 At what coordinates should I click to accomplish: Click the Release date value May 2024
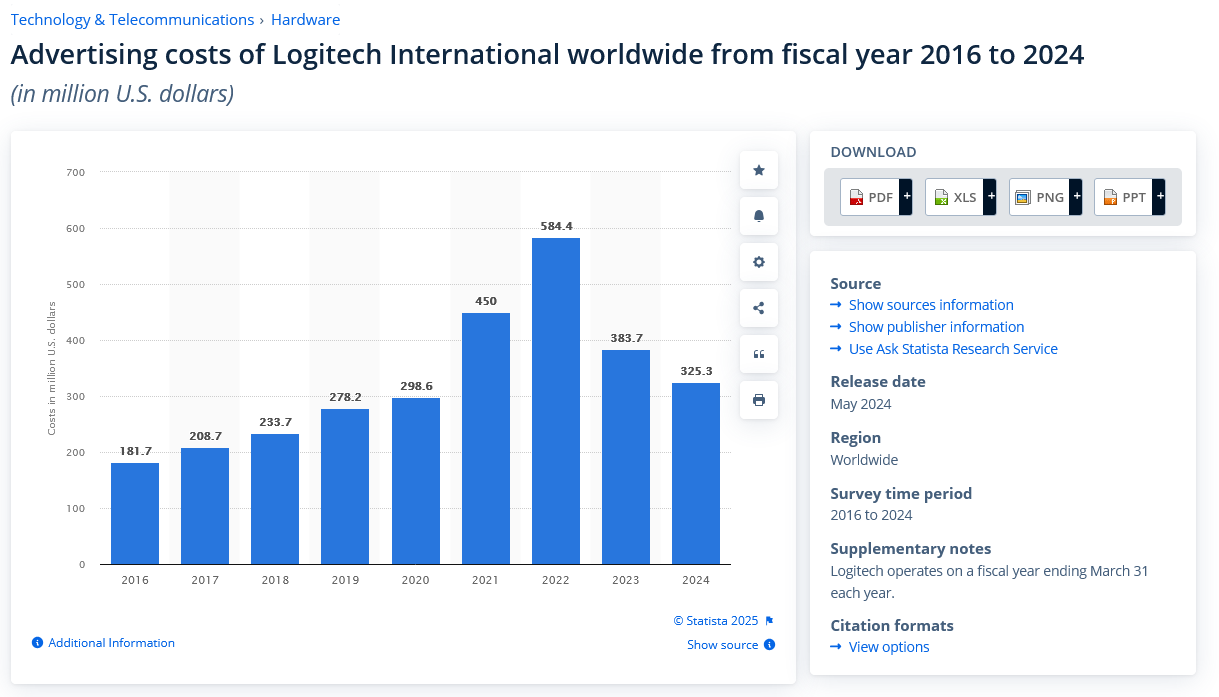pyautogui.click(x=861, y=404)
